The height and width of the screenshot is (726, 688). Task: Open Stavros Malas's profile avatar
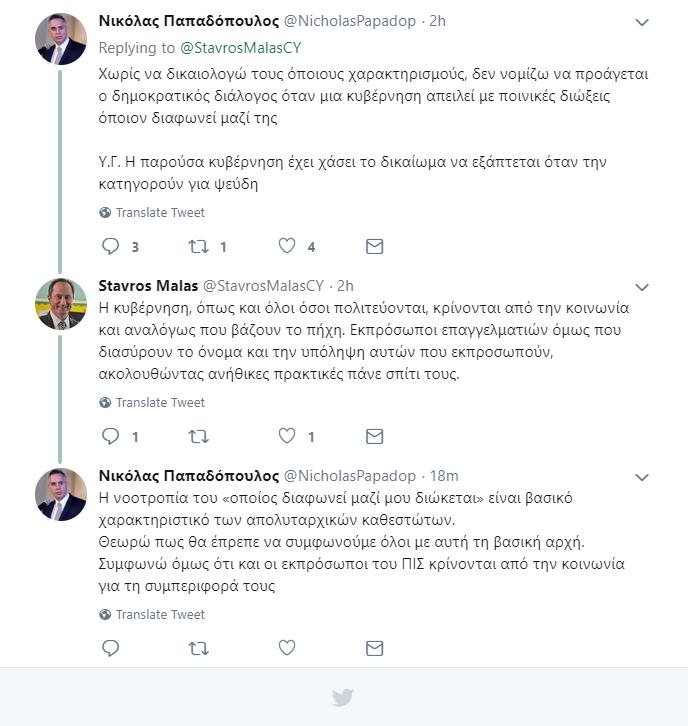[61, 304]
